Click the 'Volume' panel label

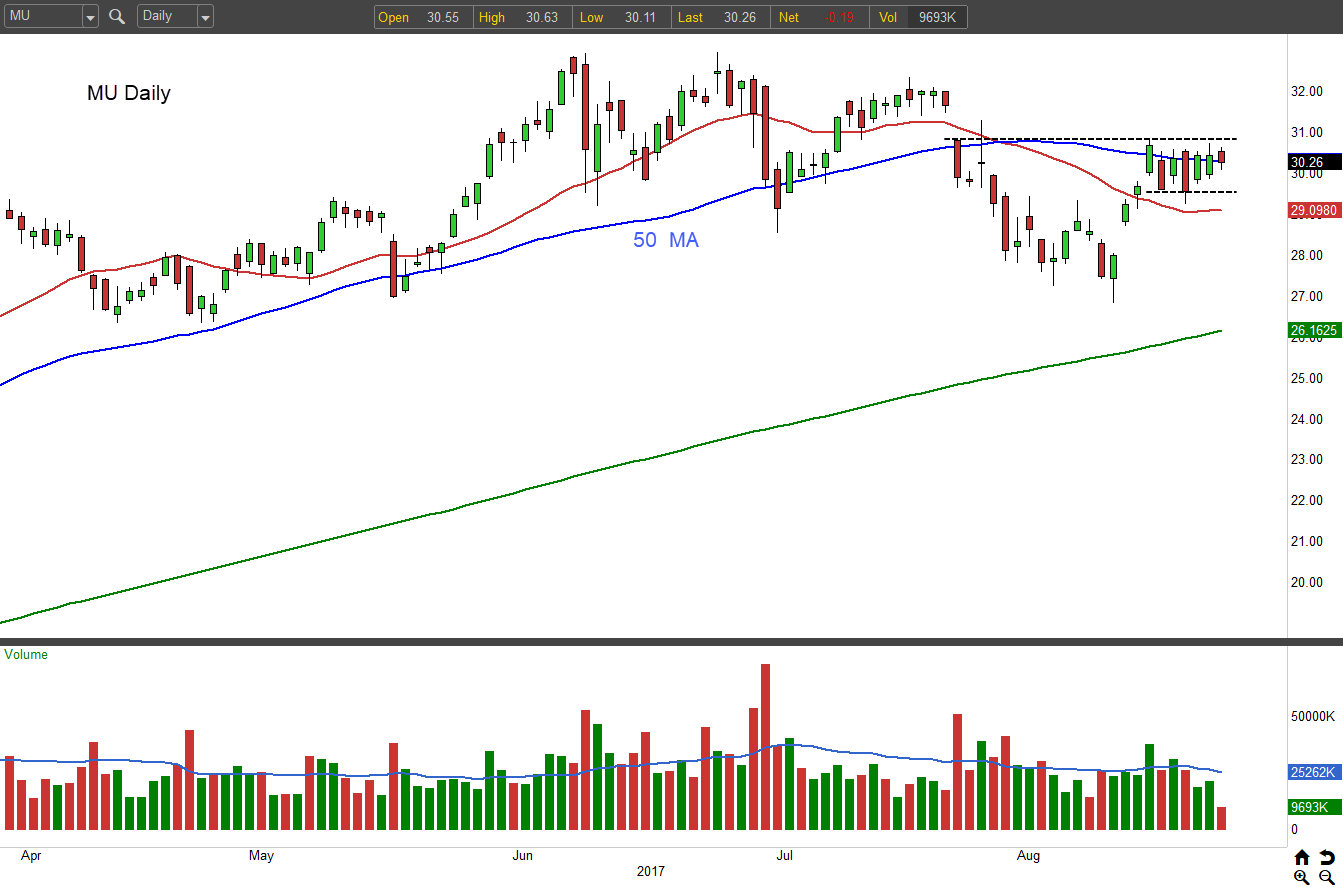tap(26, 655)
